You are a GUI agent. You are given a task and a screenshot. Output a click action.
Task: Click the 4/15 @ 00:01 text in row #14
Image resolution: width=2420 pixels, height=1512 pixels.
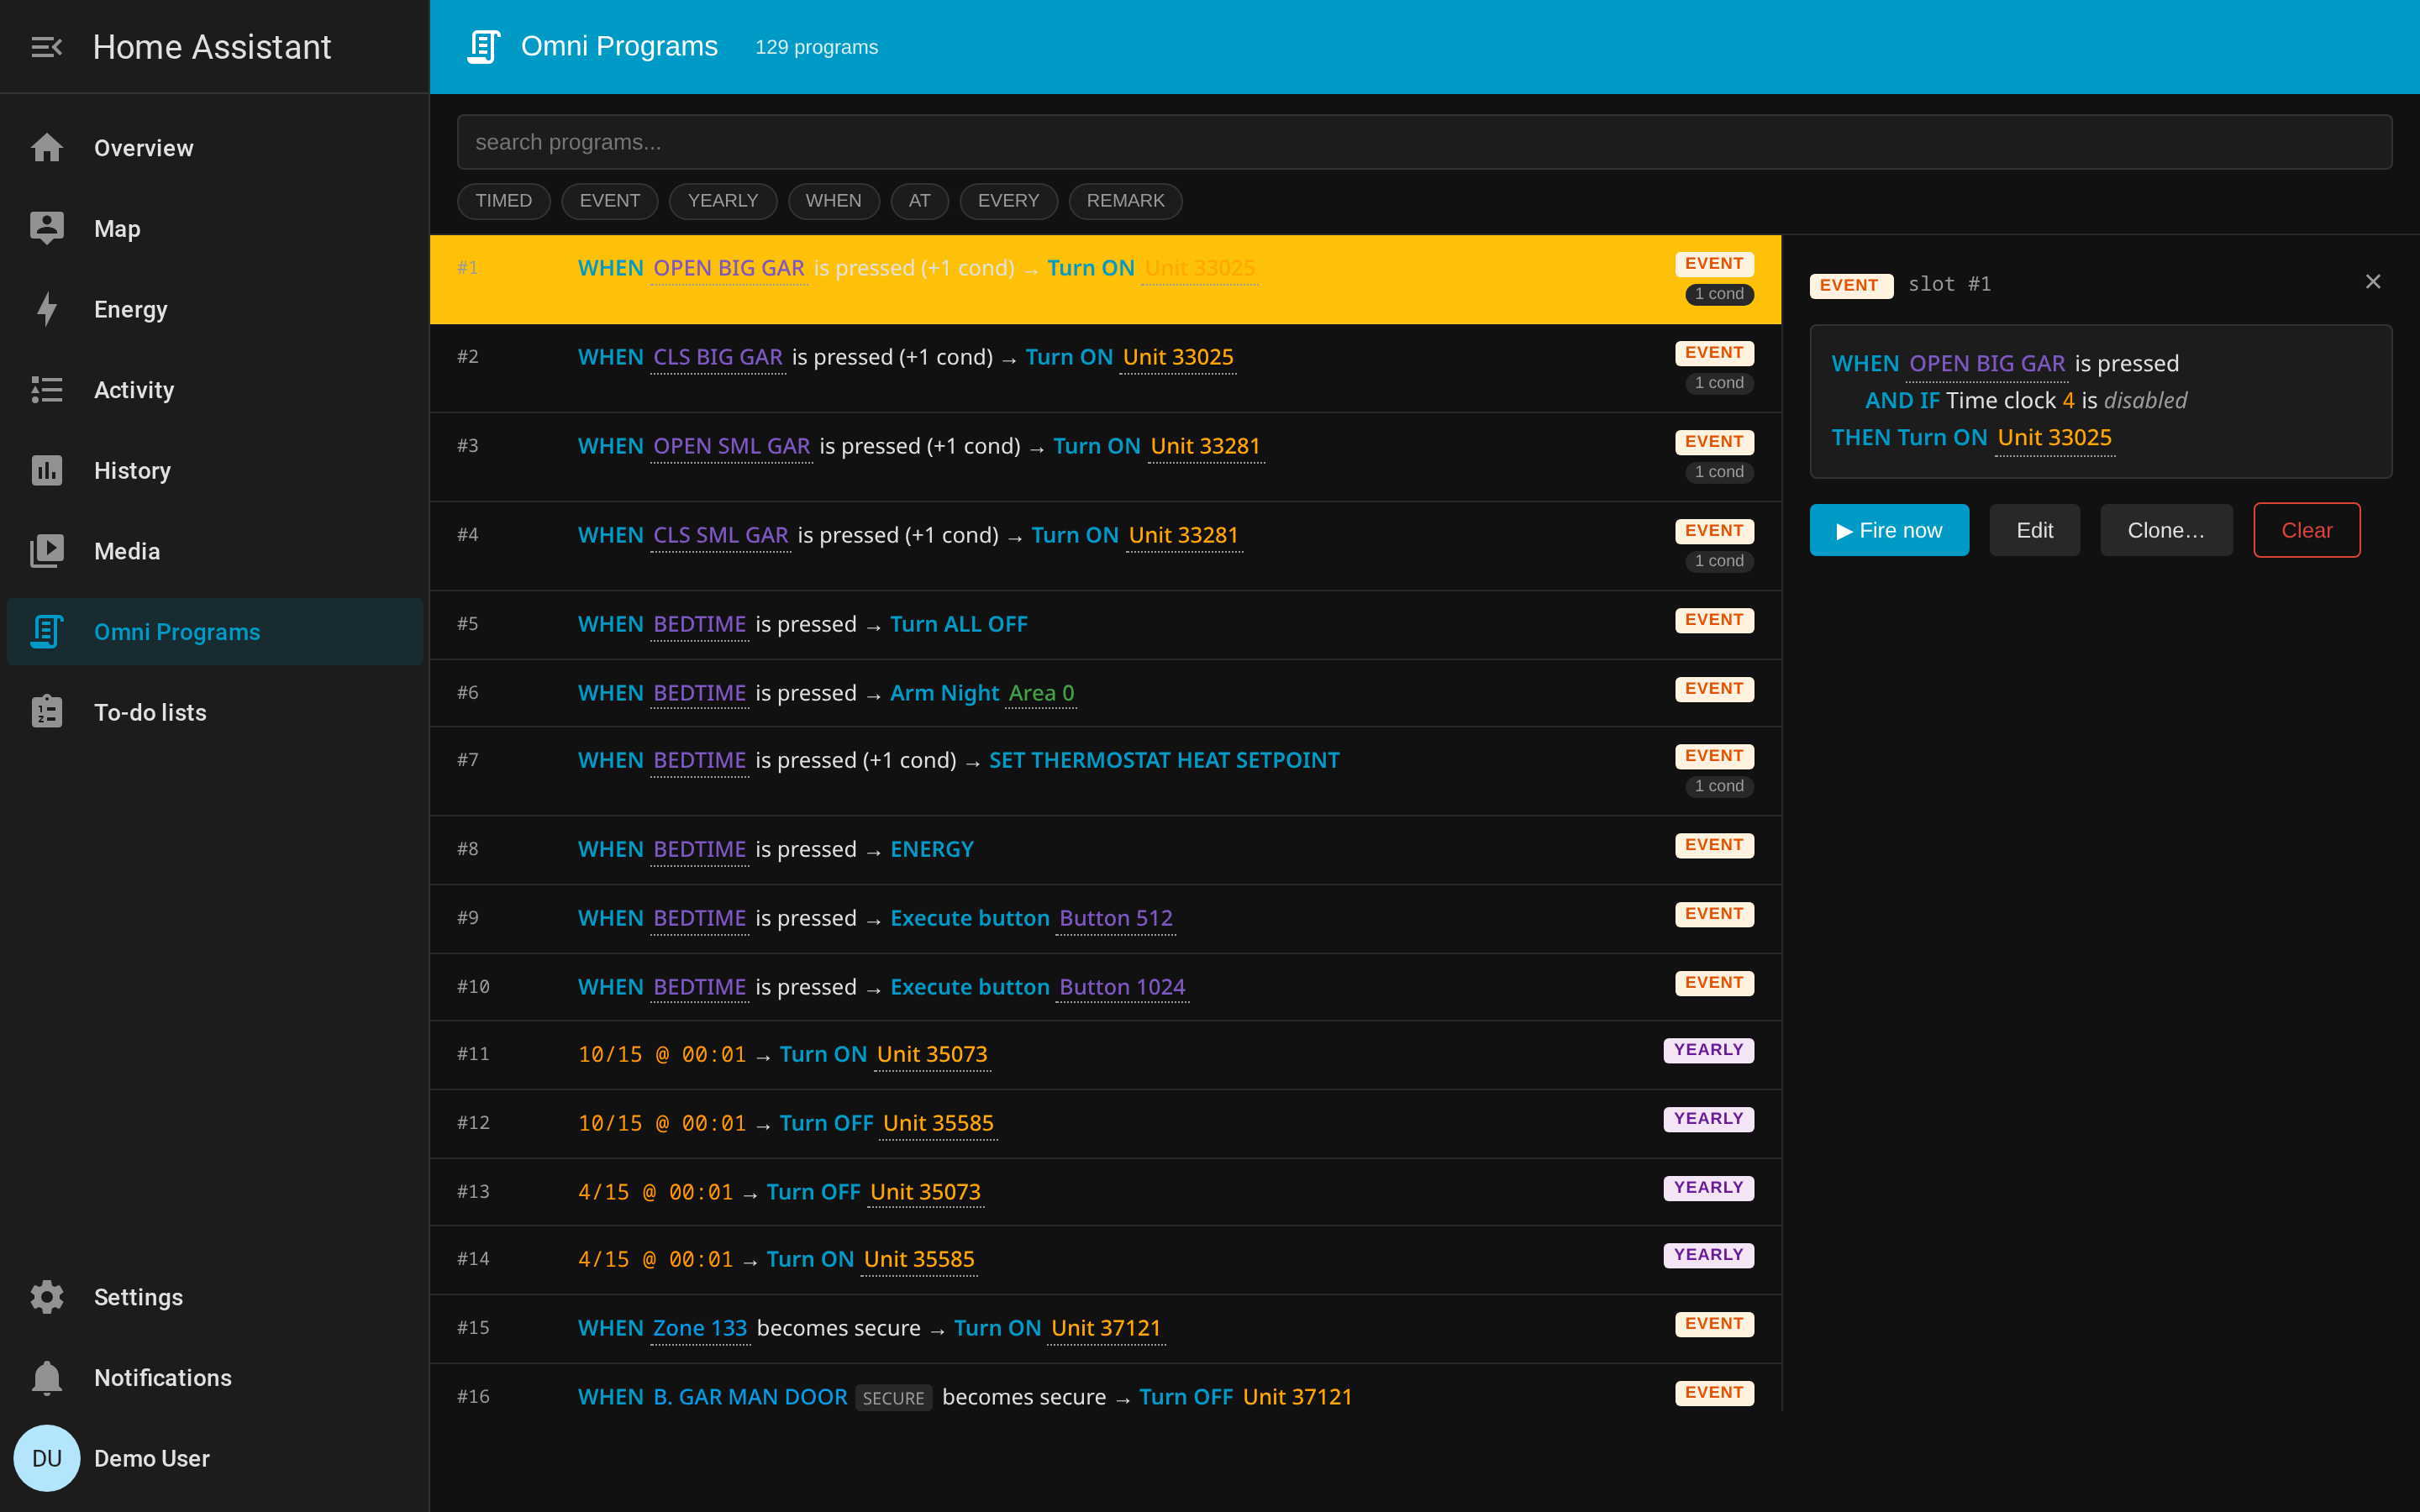[655, 1260]
